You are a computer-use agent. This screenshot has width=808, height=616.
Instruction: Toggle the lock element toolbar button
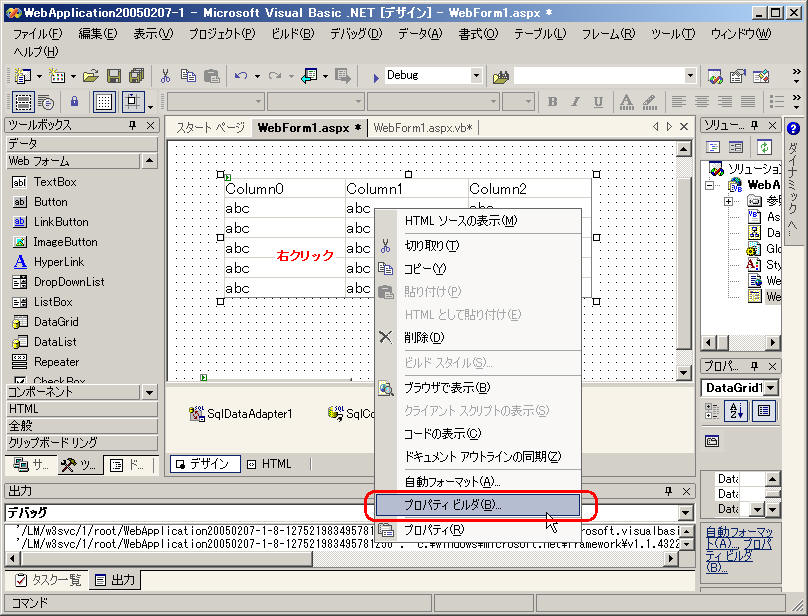pyautogui.click(x=74, y=102)
